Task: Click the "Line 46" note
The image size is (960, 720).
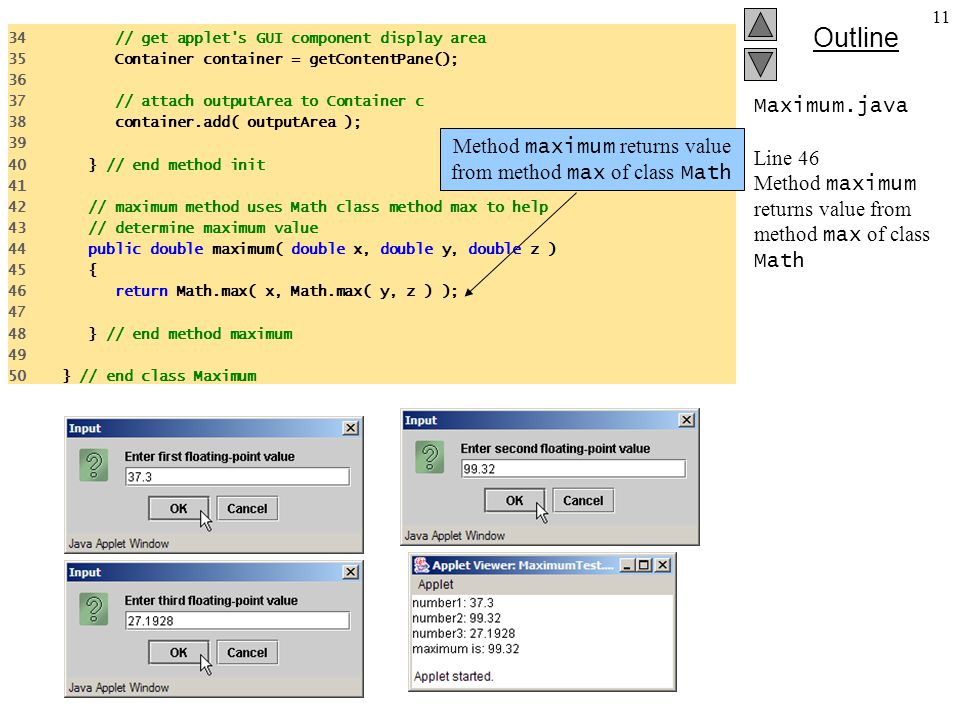Action: 786,158
